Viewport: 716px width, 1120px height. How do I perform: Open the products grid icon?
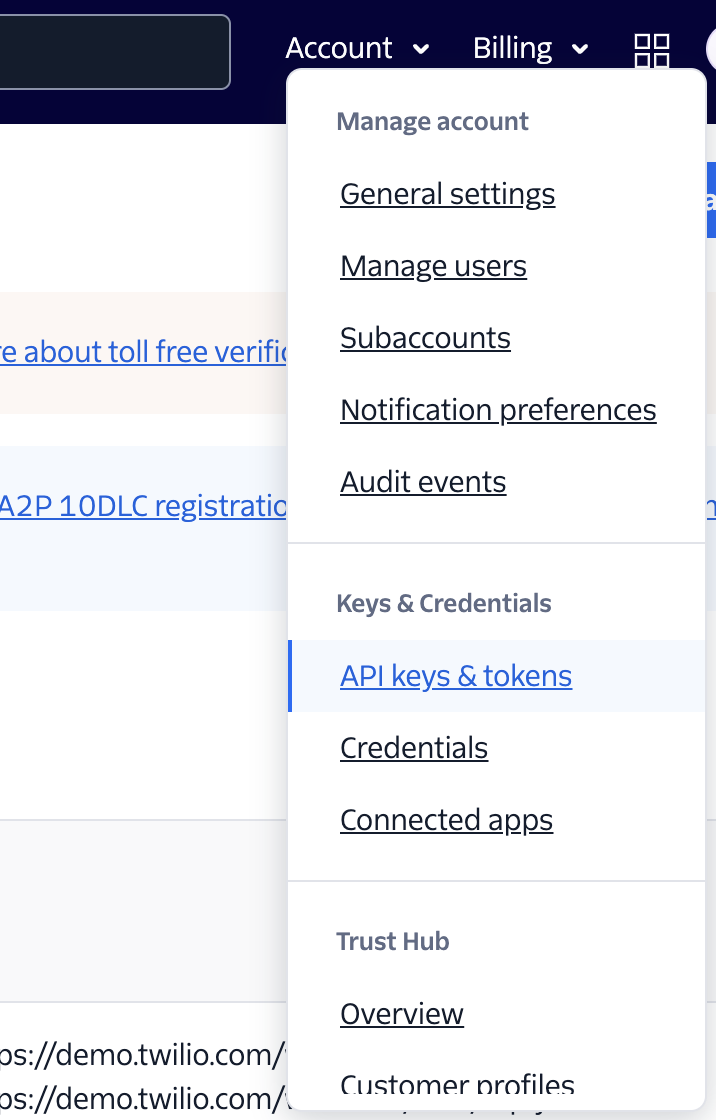point(652,49)
